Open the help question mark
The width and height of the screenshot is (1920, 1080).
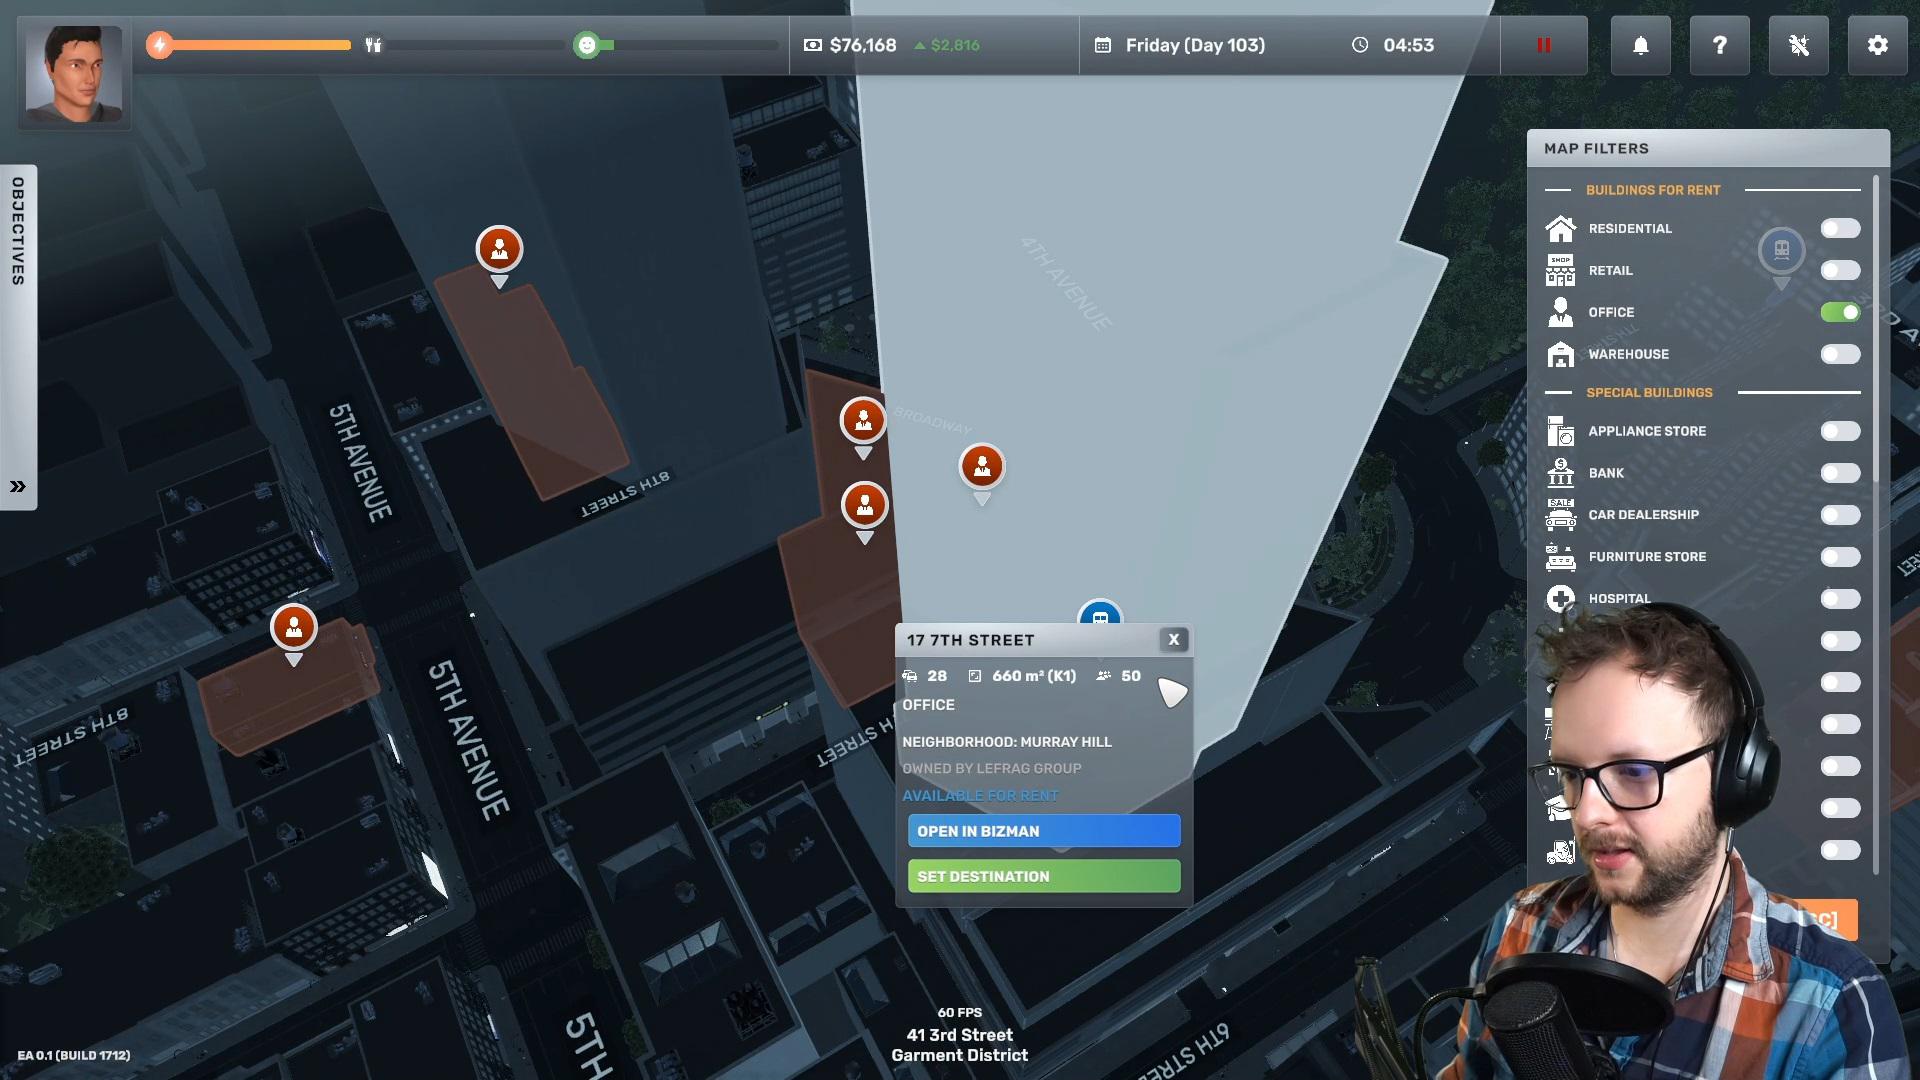(x=1720, y=45)
